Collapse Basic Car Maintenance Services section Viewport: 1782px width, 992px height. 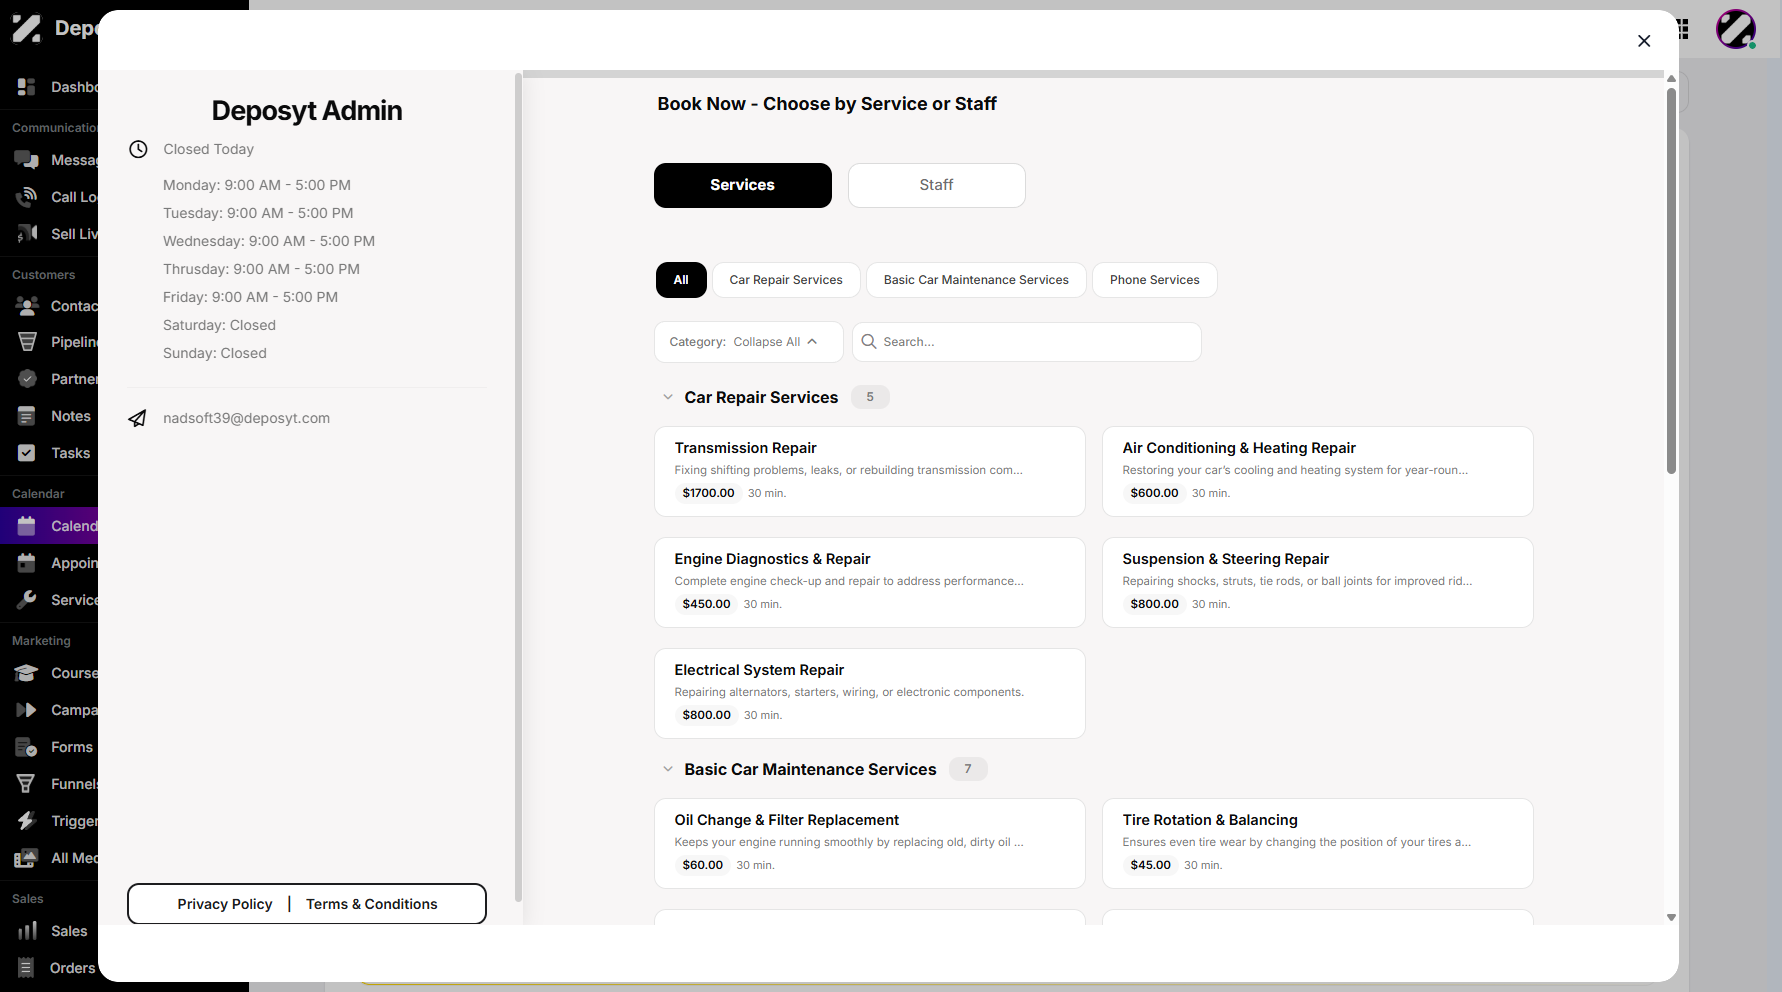pyautogui.click(x=668, y=769)
